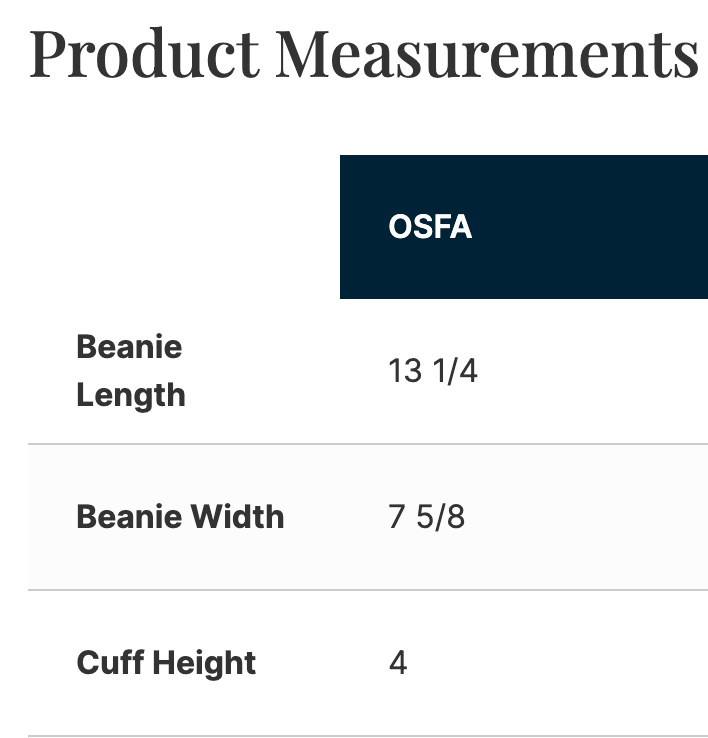Click the word Beanie above Length
The image size is (708, 738).
129,347
